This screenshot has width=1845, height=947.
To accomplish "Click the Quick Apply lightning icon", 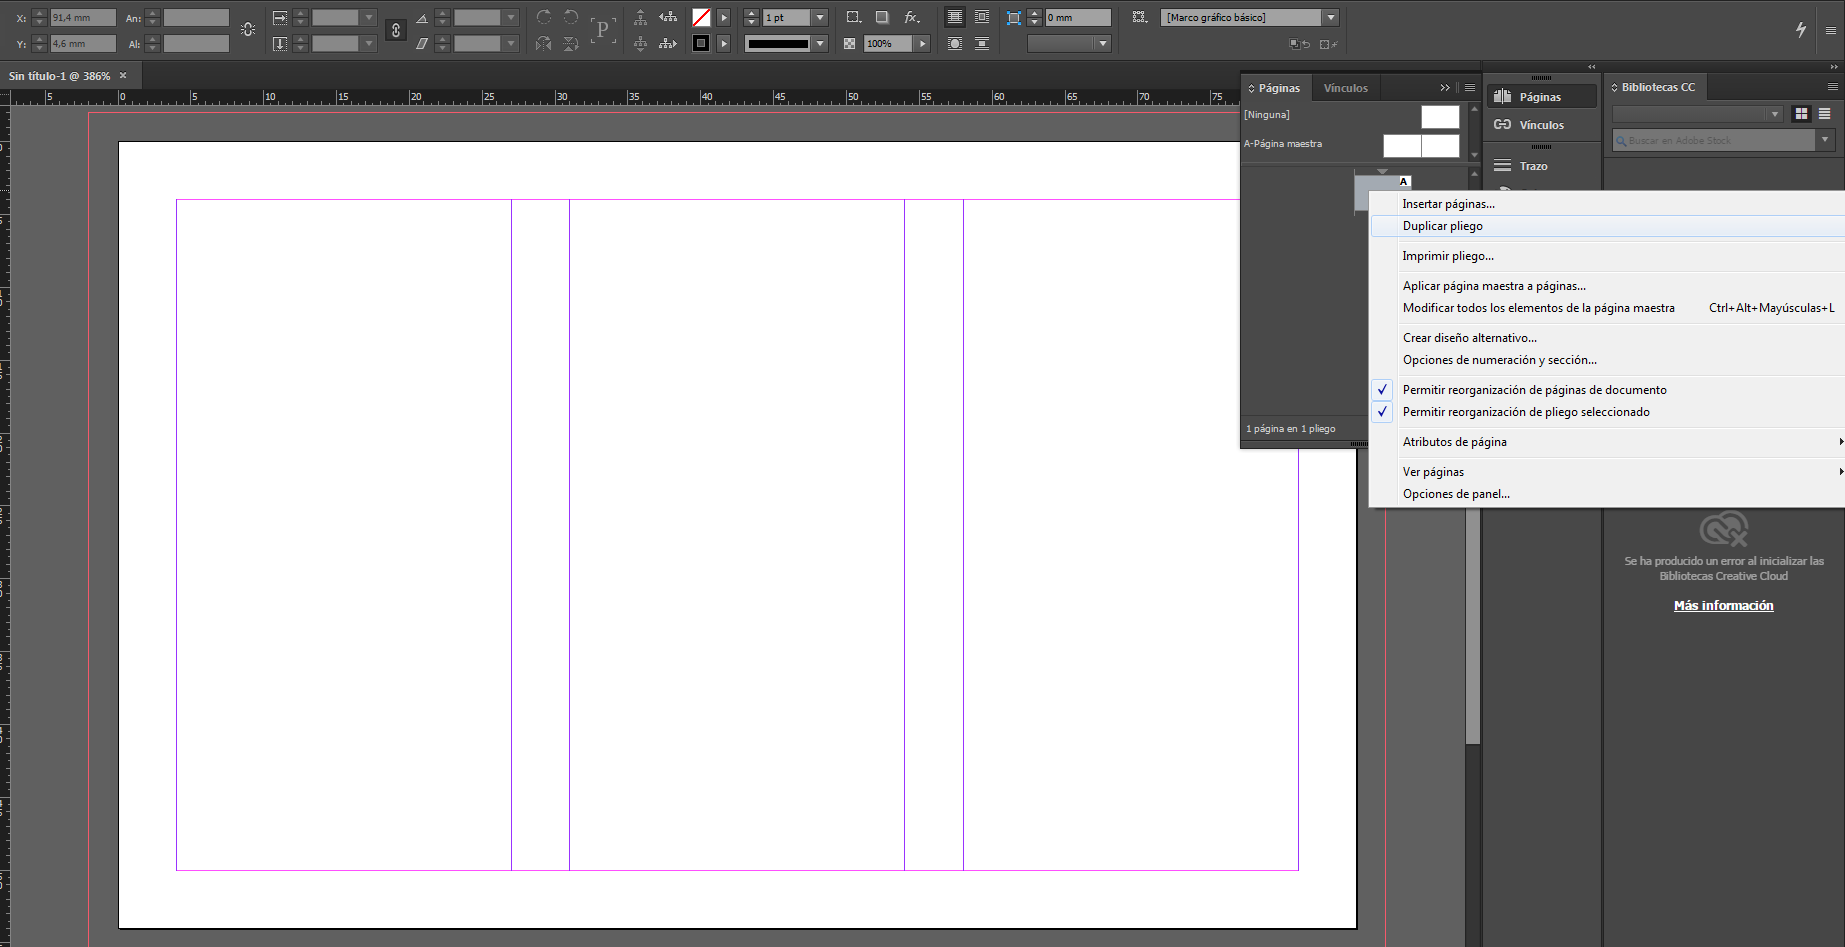I will tap(1800, 30).
